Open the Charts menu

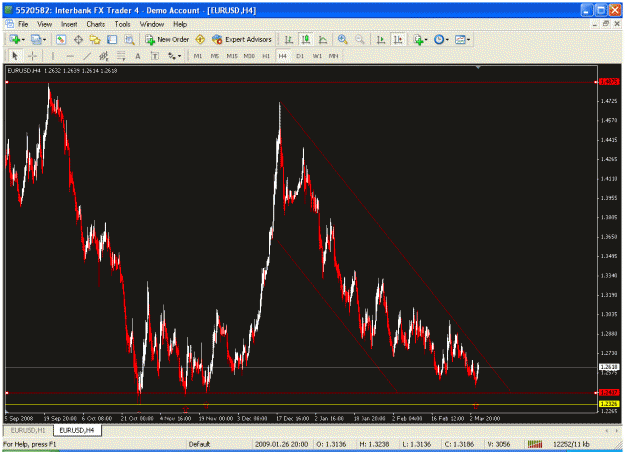click(96, 24)
